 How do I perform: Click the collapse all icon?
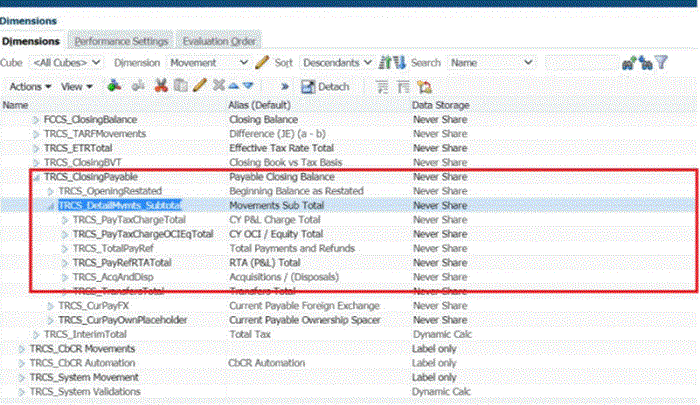click(x=403, y=87)
